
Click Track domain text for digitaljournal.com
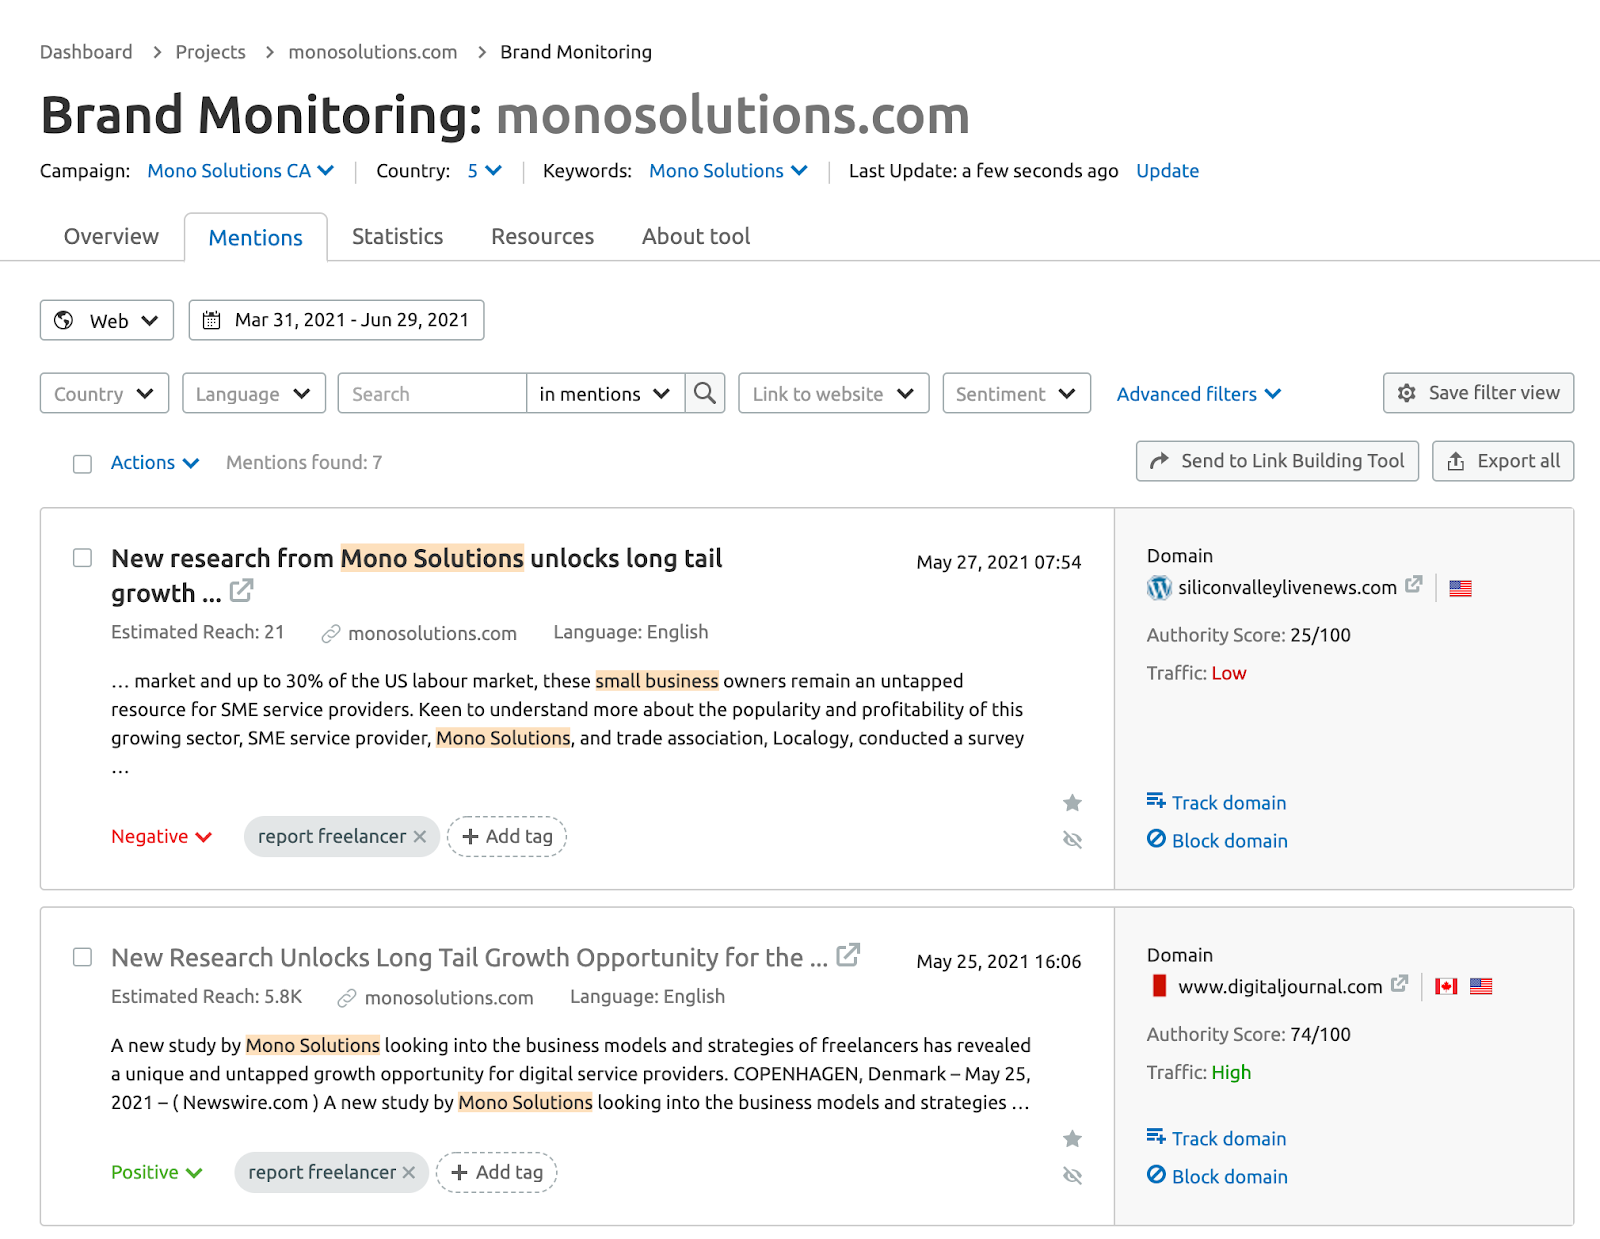coord(1229,1139)
